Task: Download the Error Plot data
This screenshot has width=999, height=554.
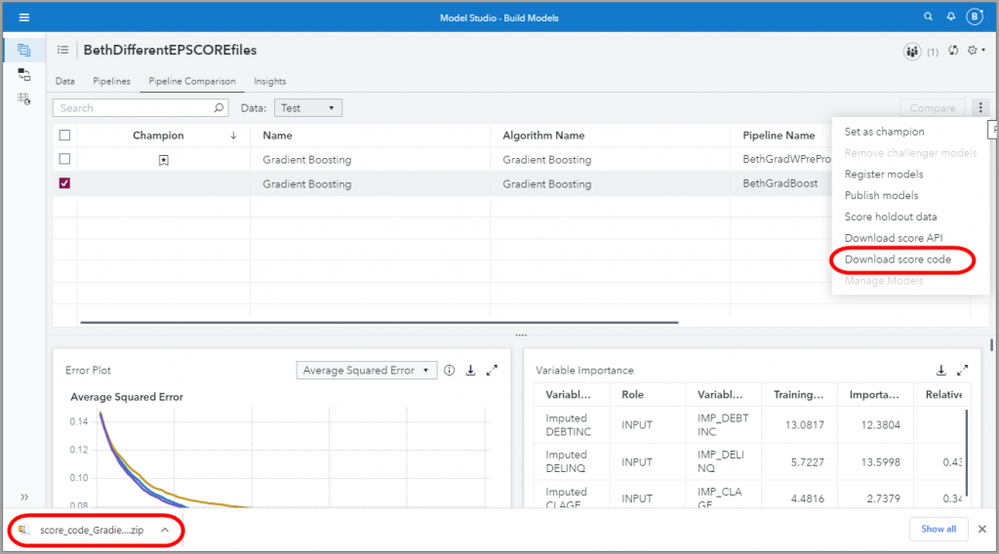Action: click(x=471, y=370)
